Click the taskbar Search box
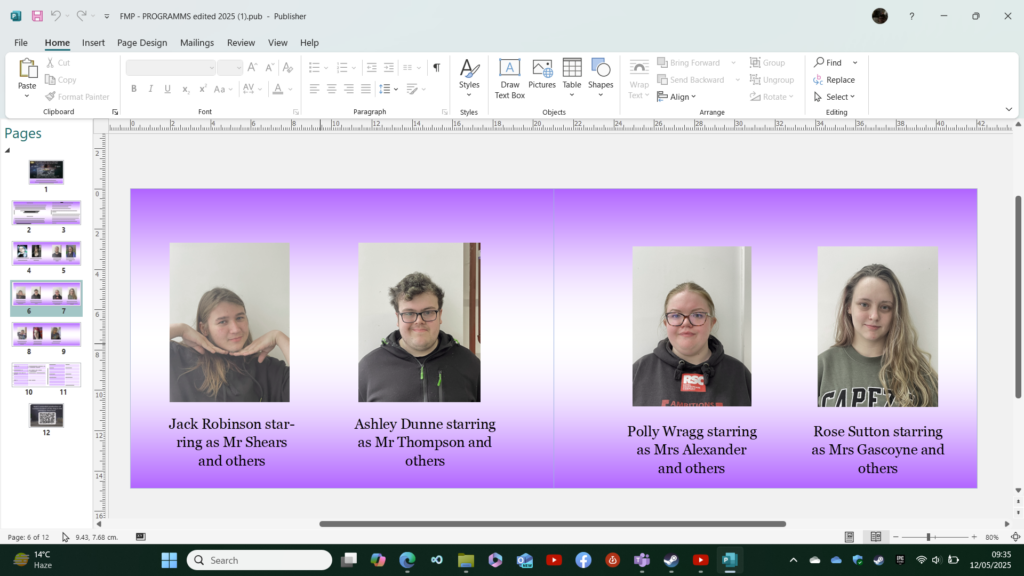 click(259, 560)
